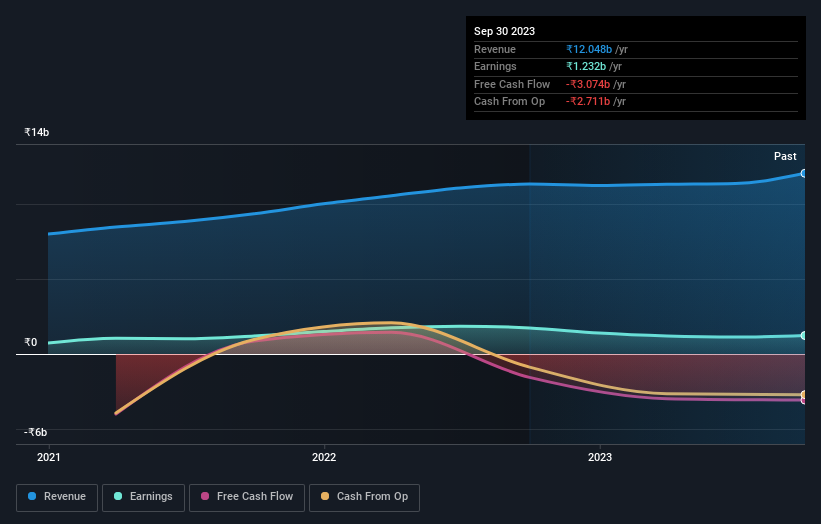Screen dimensions: 821x524
Task: Toggle the Free Cash Flow legend series
Action: tap(247, 497)
